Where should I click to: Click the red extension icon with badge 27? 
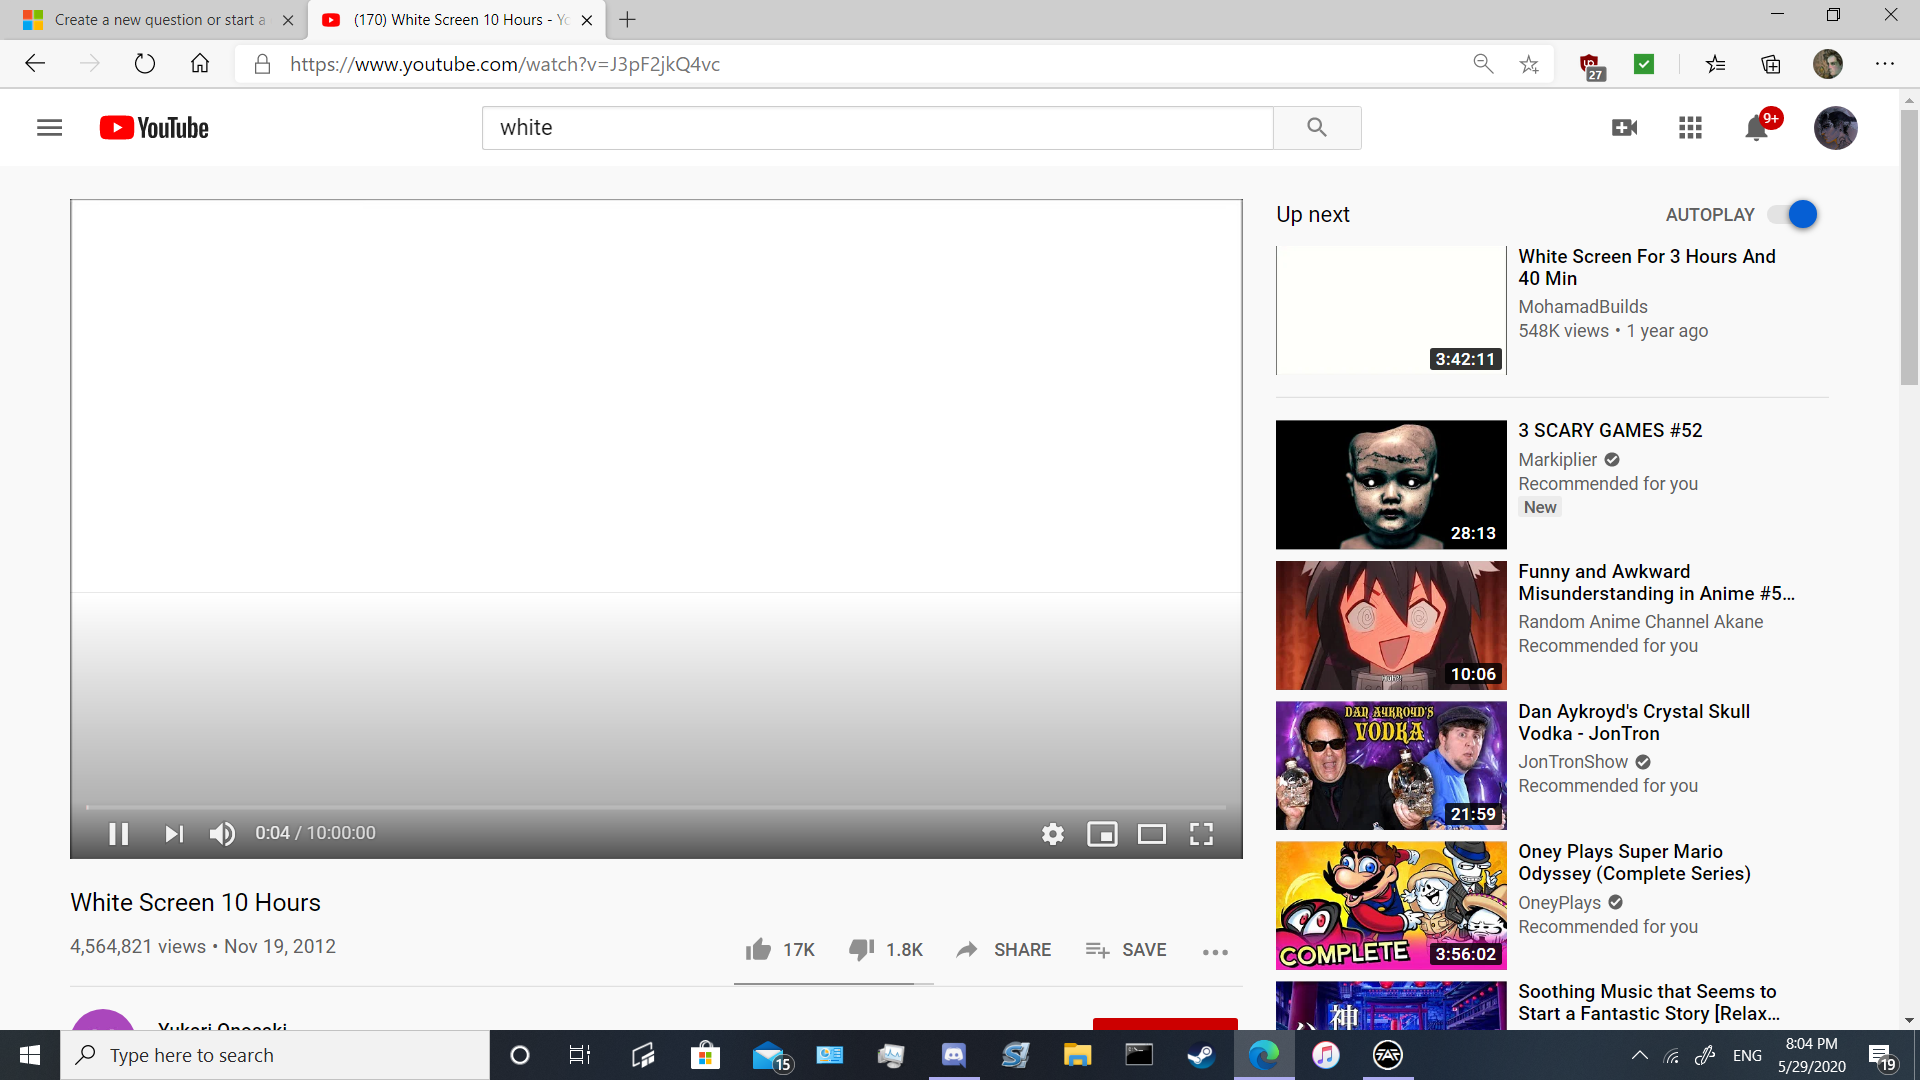[x=1590, y=66]
